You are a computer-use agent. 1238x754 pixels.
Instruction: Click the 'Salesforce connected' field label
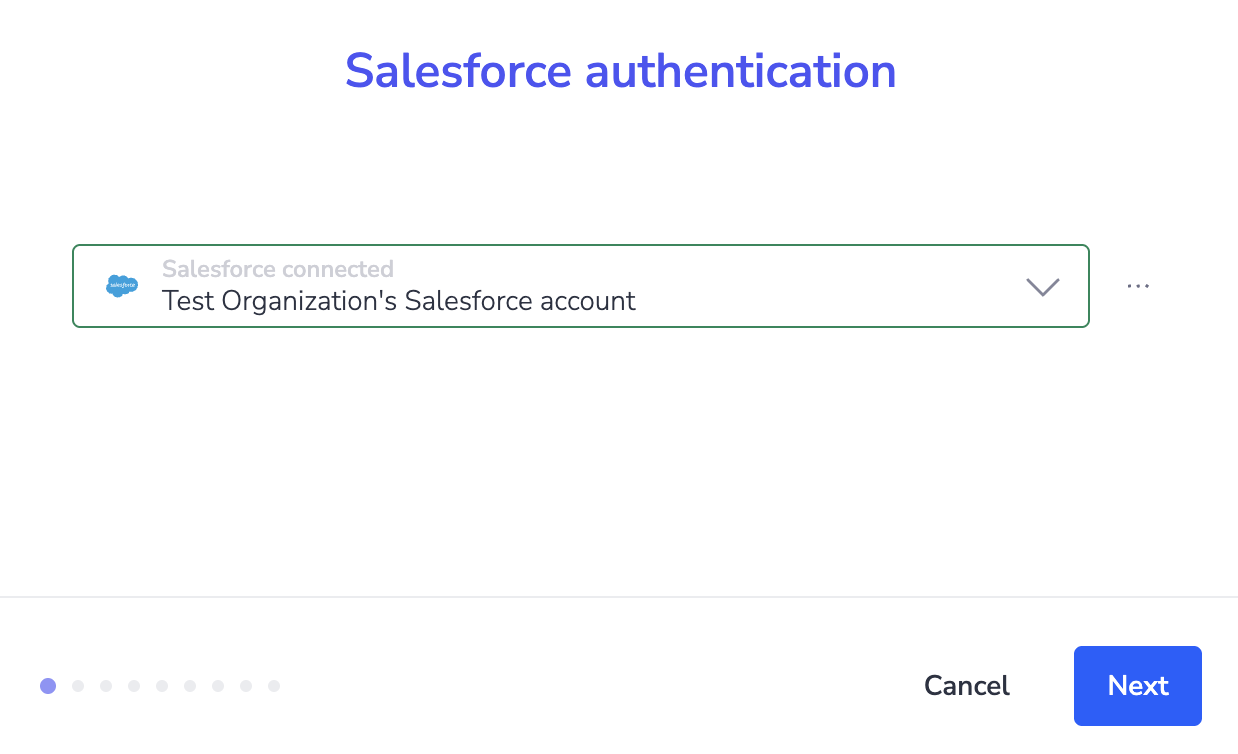tap(277, 269)
